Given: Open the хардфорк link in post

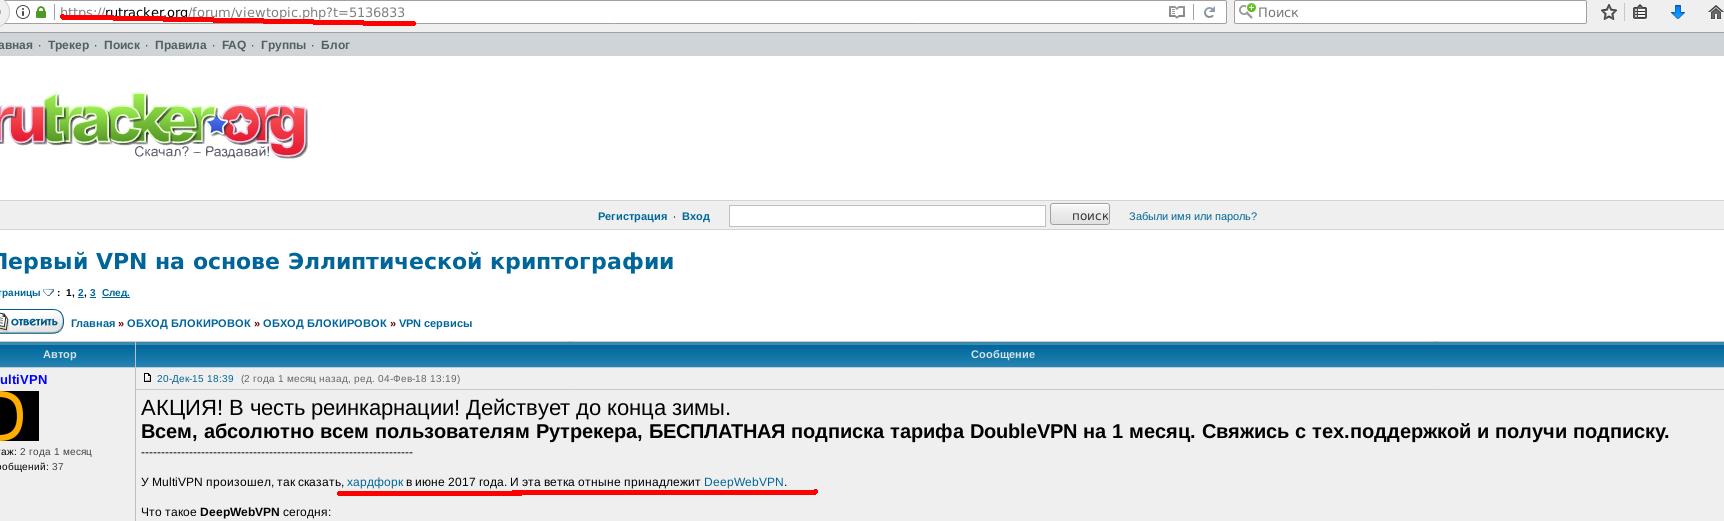Looking at the screenshot, I should tap(375, 482).
